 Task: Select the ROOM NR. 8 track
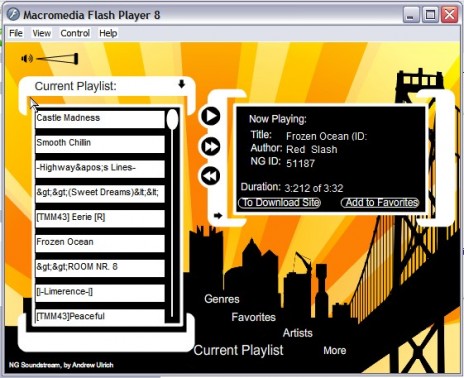pyautogui.click(x=100, y=268)
